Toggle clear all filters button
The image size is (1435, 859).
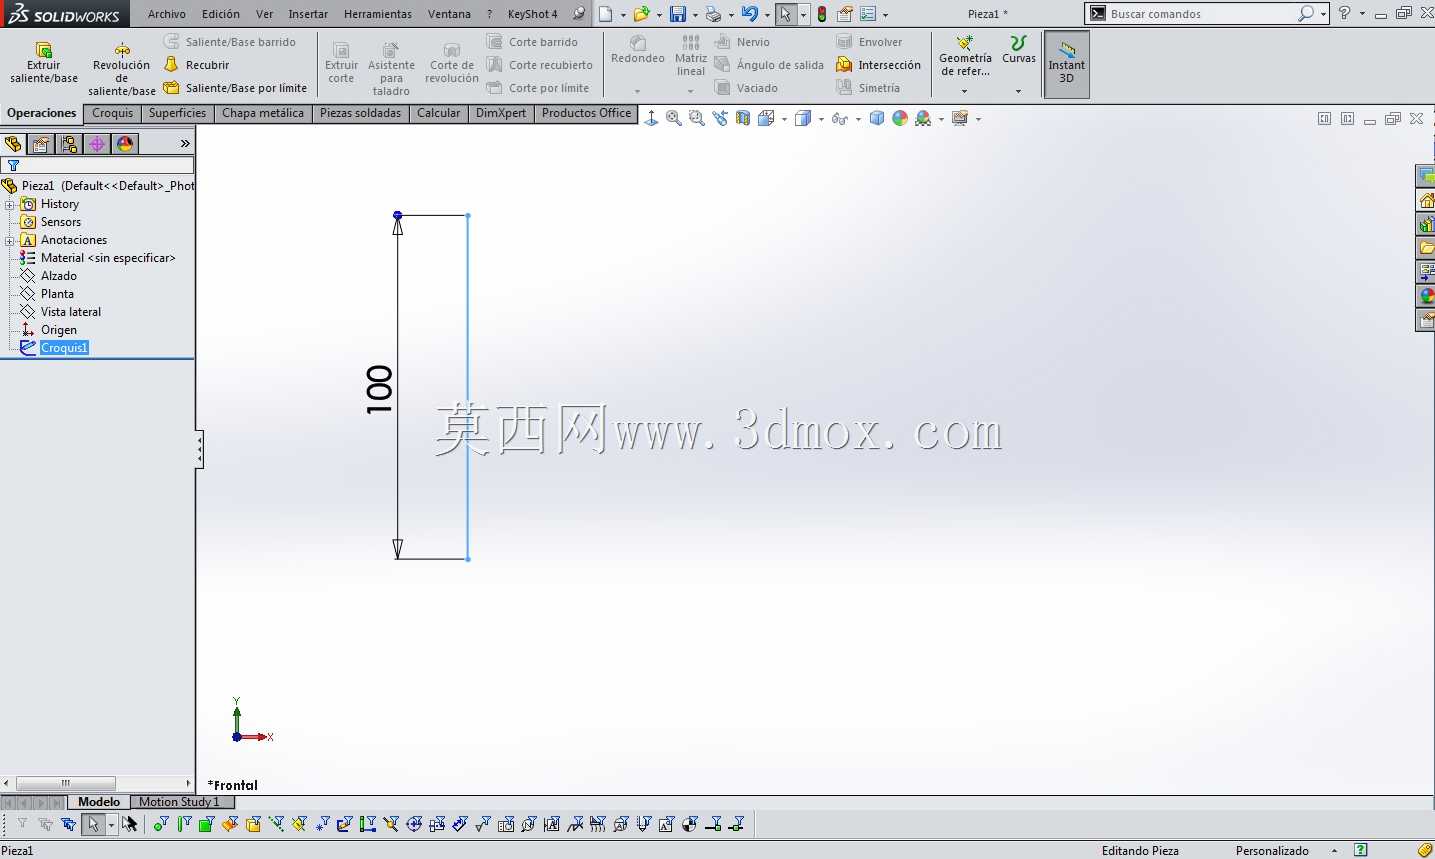(x=45, y=824)
